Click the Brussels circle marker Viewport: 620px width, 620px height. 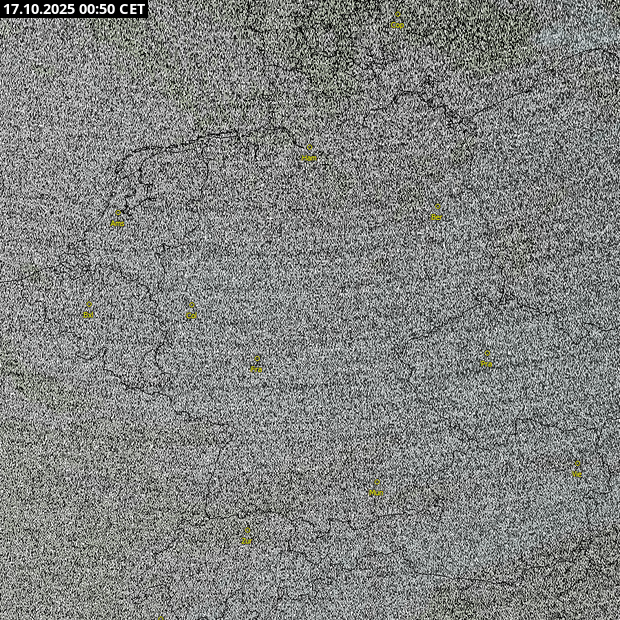(89, 304)
